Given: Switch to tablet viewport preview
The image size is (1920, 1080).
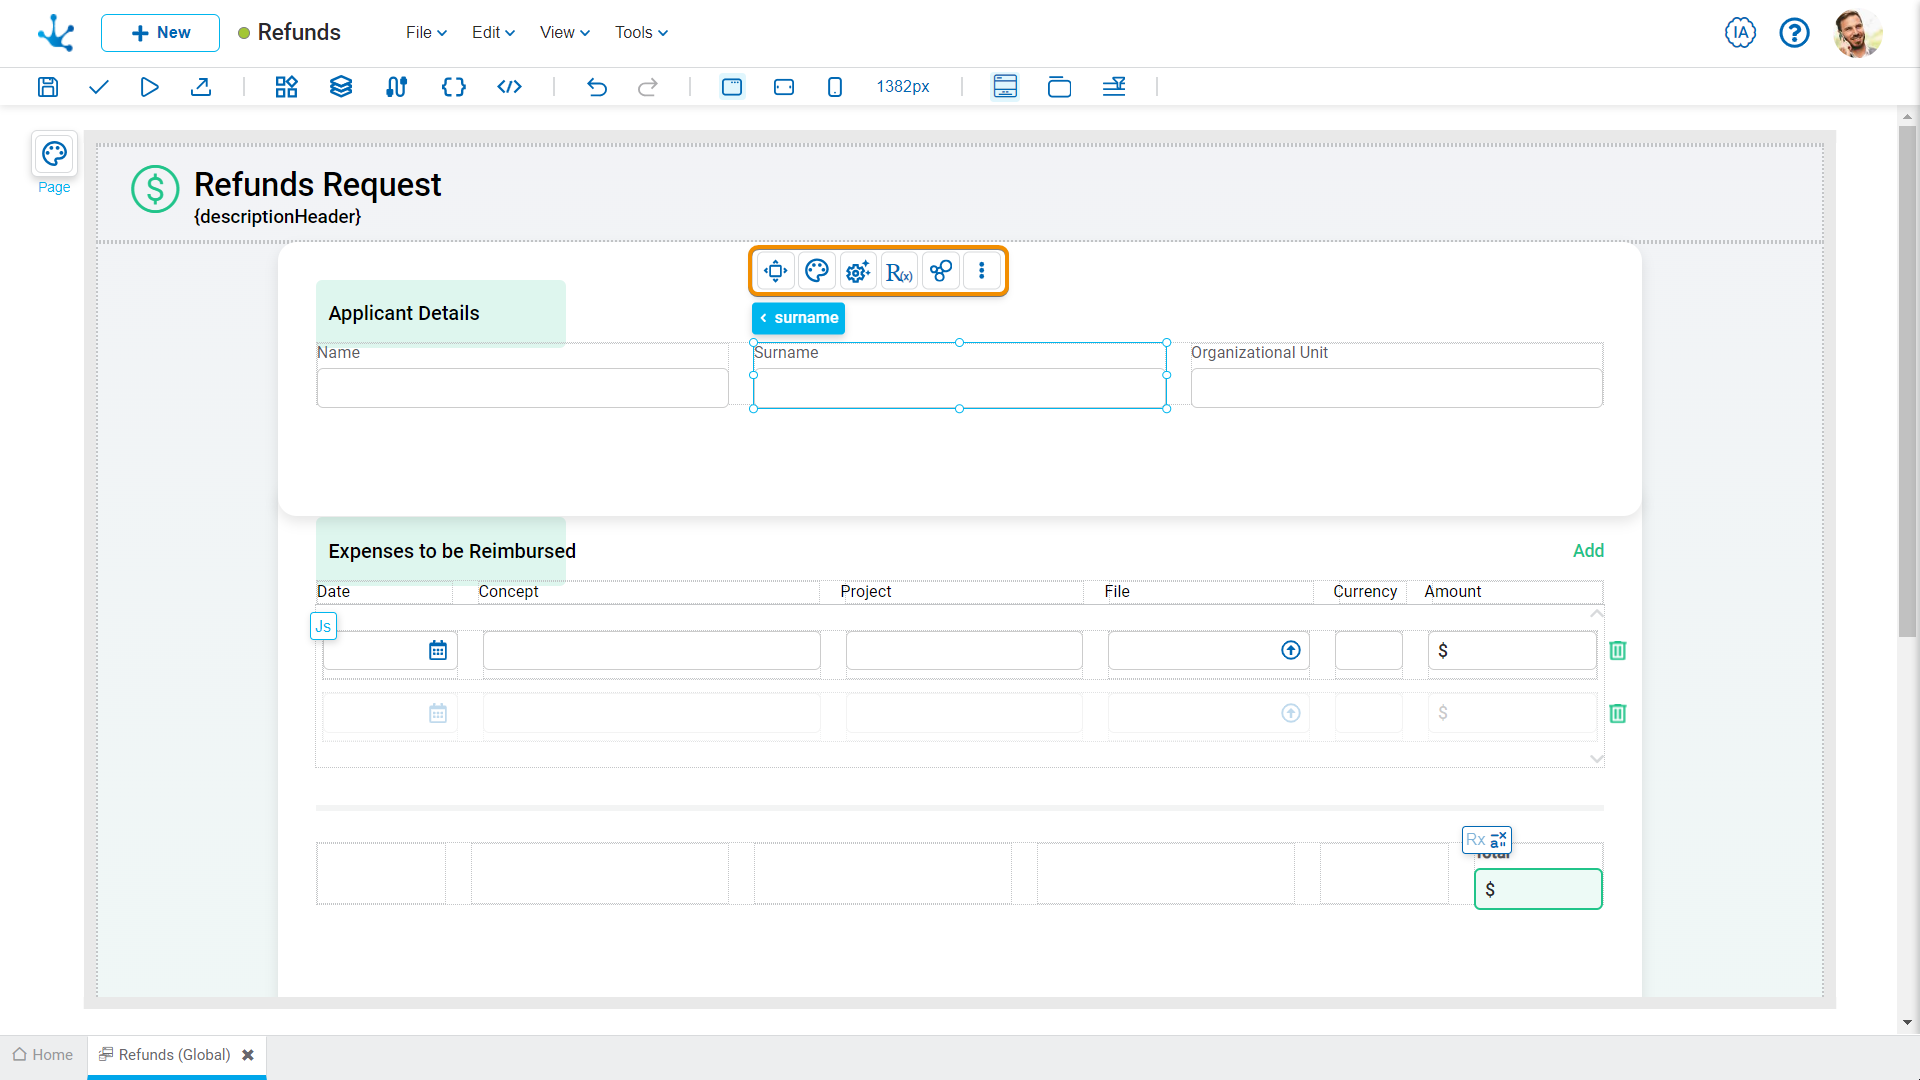Looking at the screenshot, I should tap(784, 87).
